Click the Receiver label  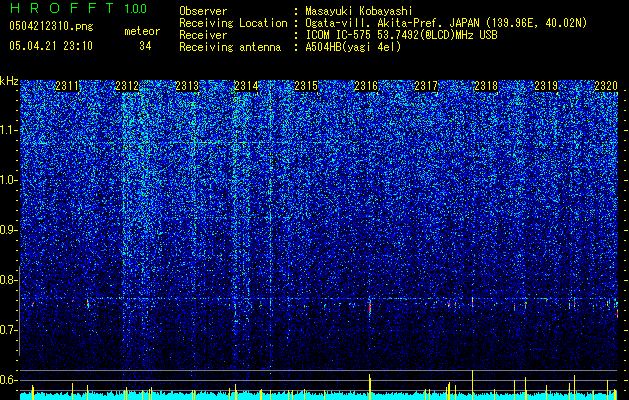[x=203, y=35]
